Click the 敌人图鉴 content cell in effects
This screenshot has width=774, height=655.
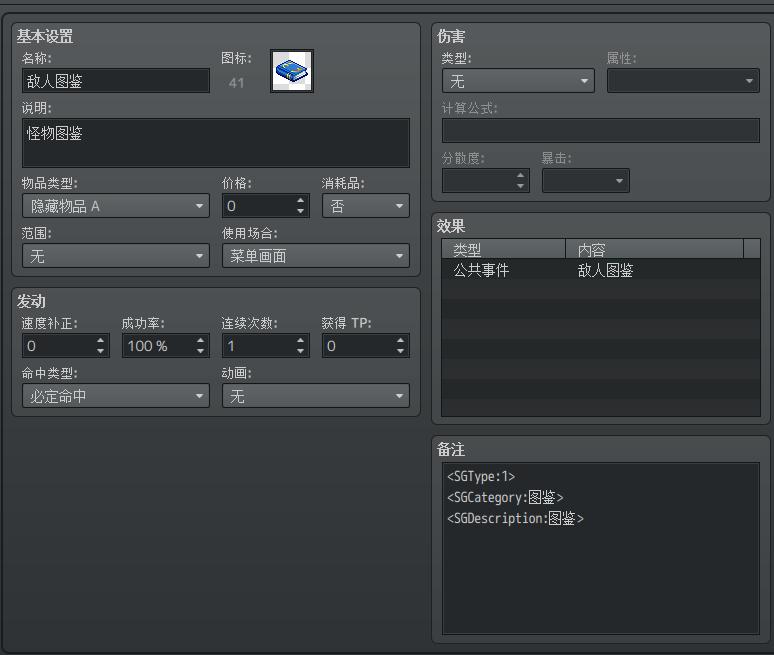(605, 270)
